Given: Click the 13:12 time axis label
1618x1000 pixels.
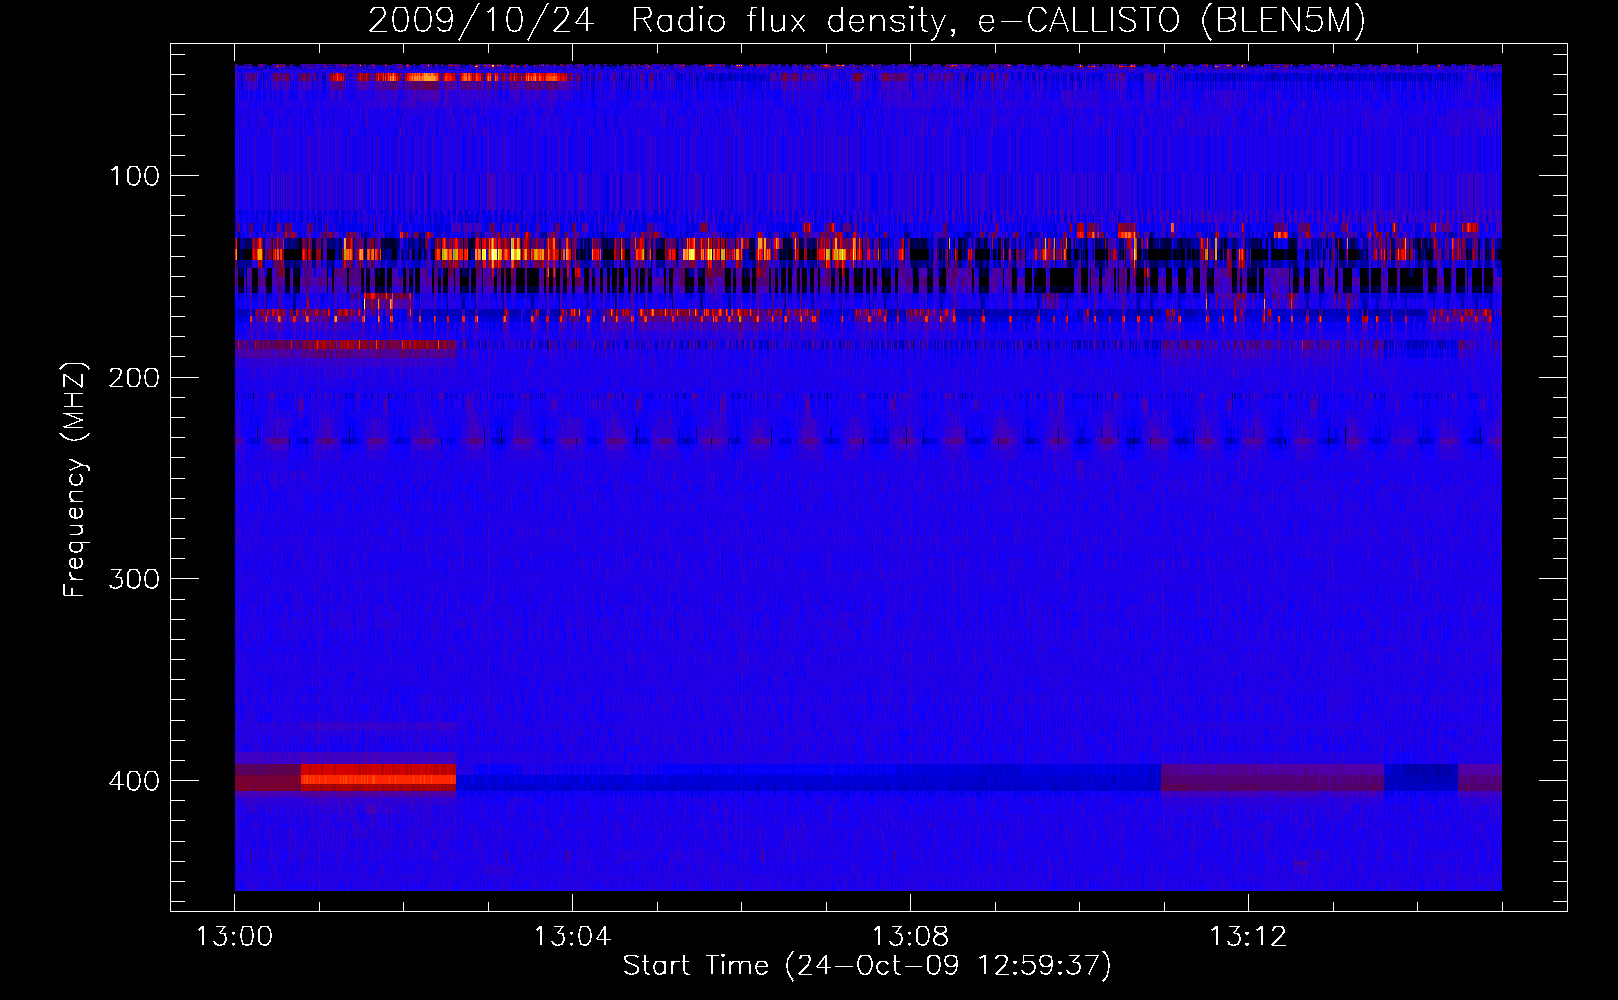Looking at the screenshot, I should coord(1248,937).
